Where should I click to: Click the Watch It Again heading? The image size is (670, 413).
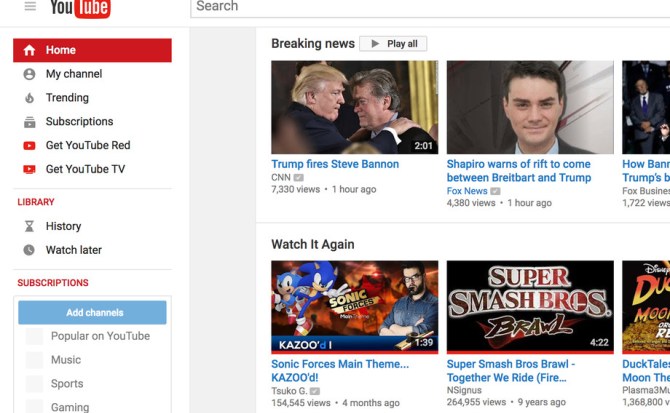click(313, 244)
